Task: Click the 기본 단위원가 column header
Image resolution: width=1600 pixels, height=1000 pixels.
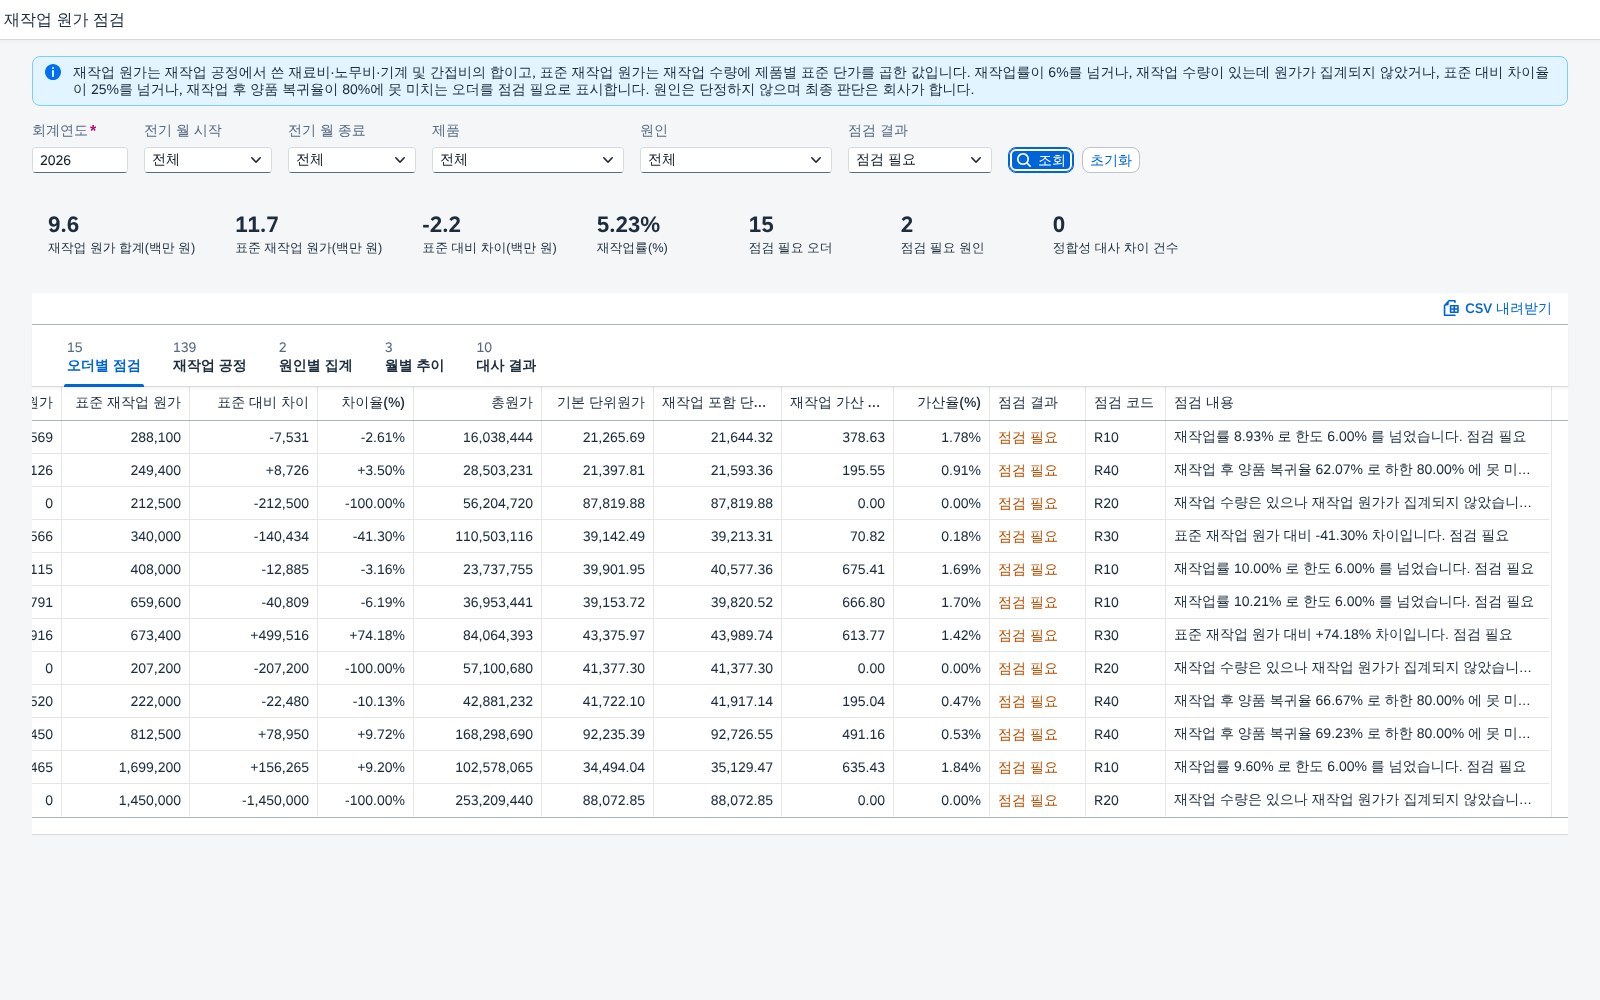Action: [x=598, y=403]
